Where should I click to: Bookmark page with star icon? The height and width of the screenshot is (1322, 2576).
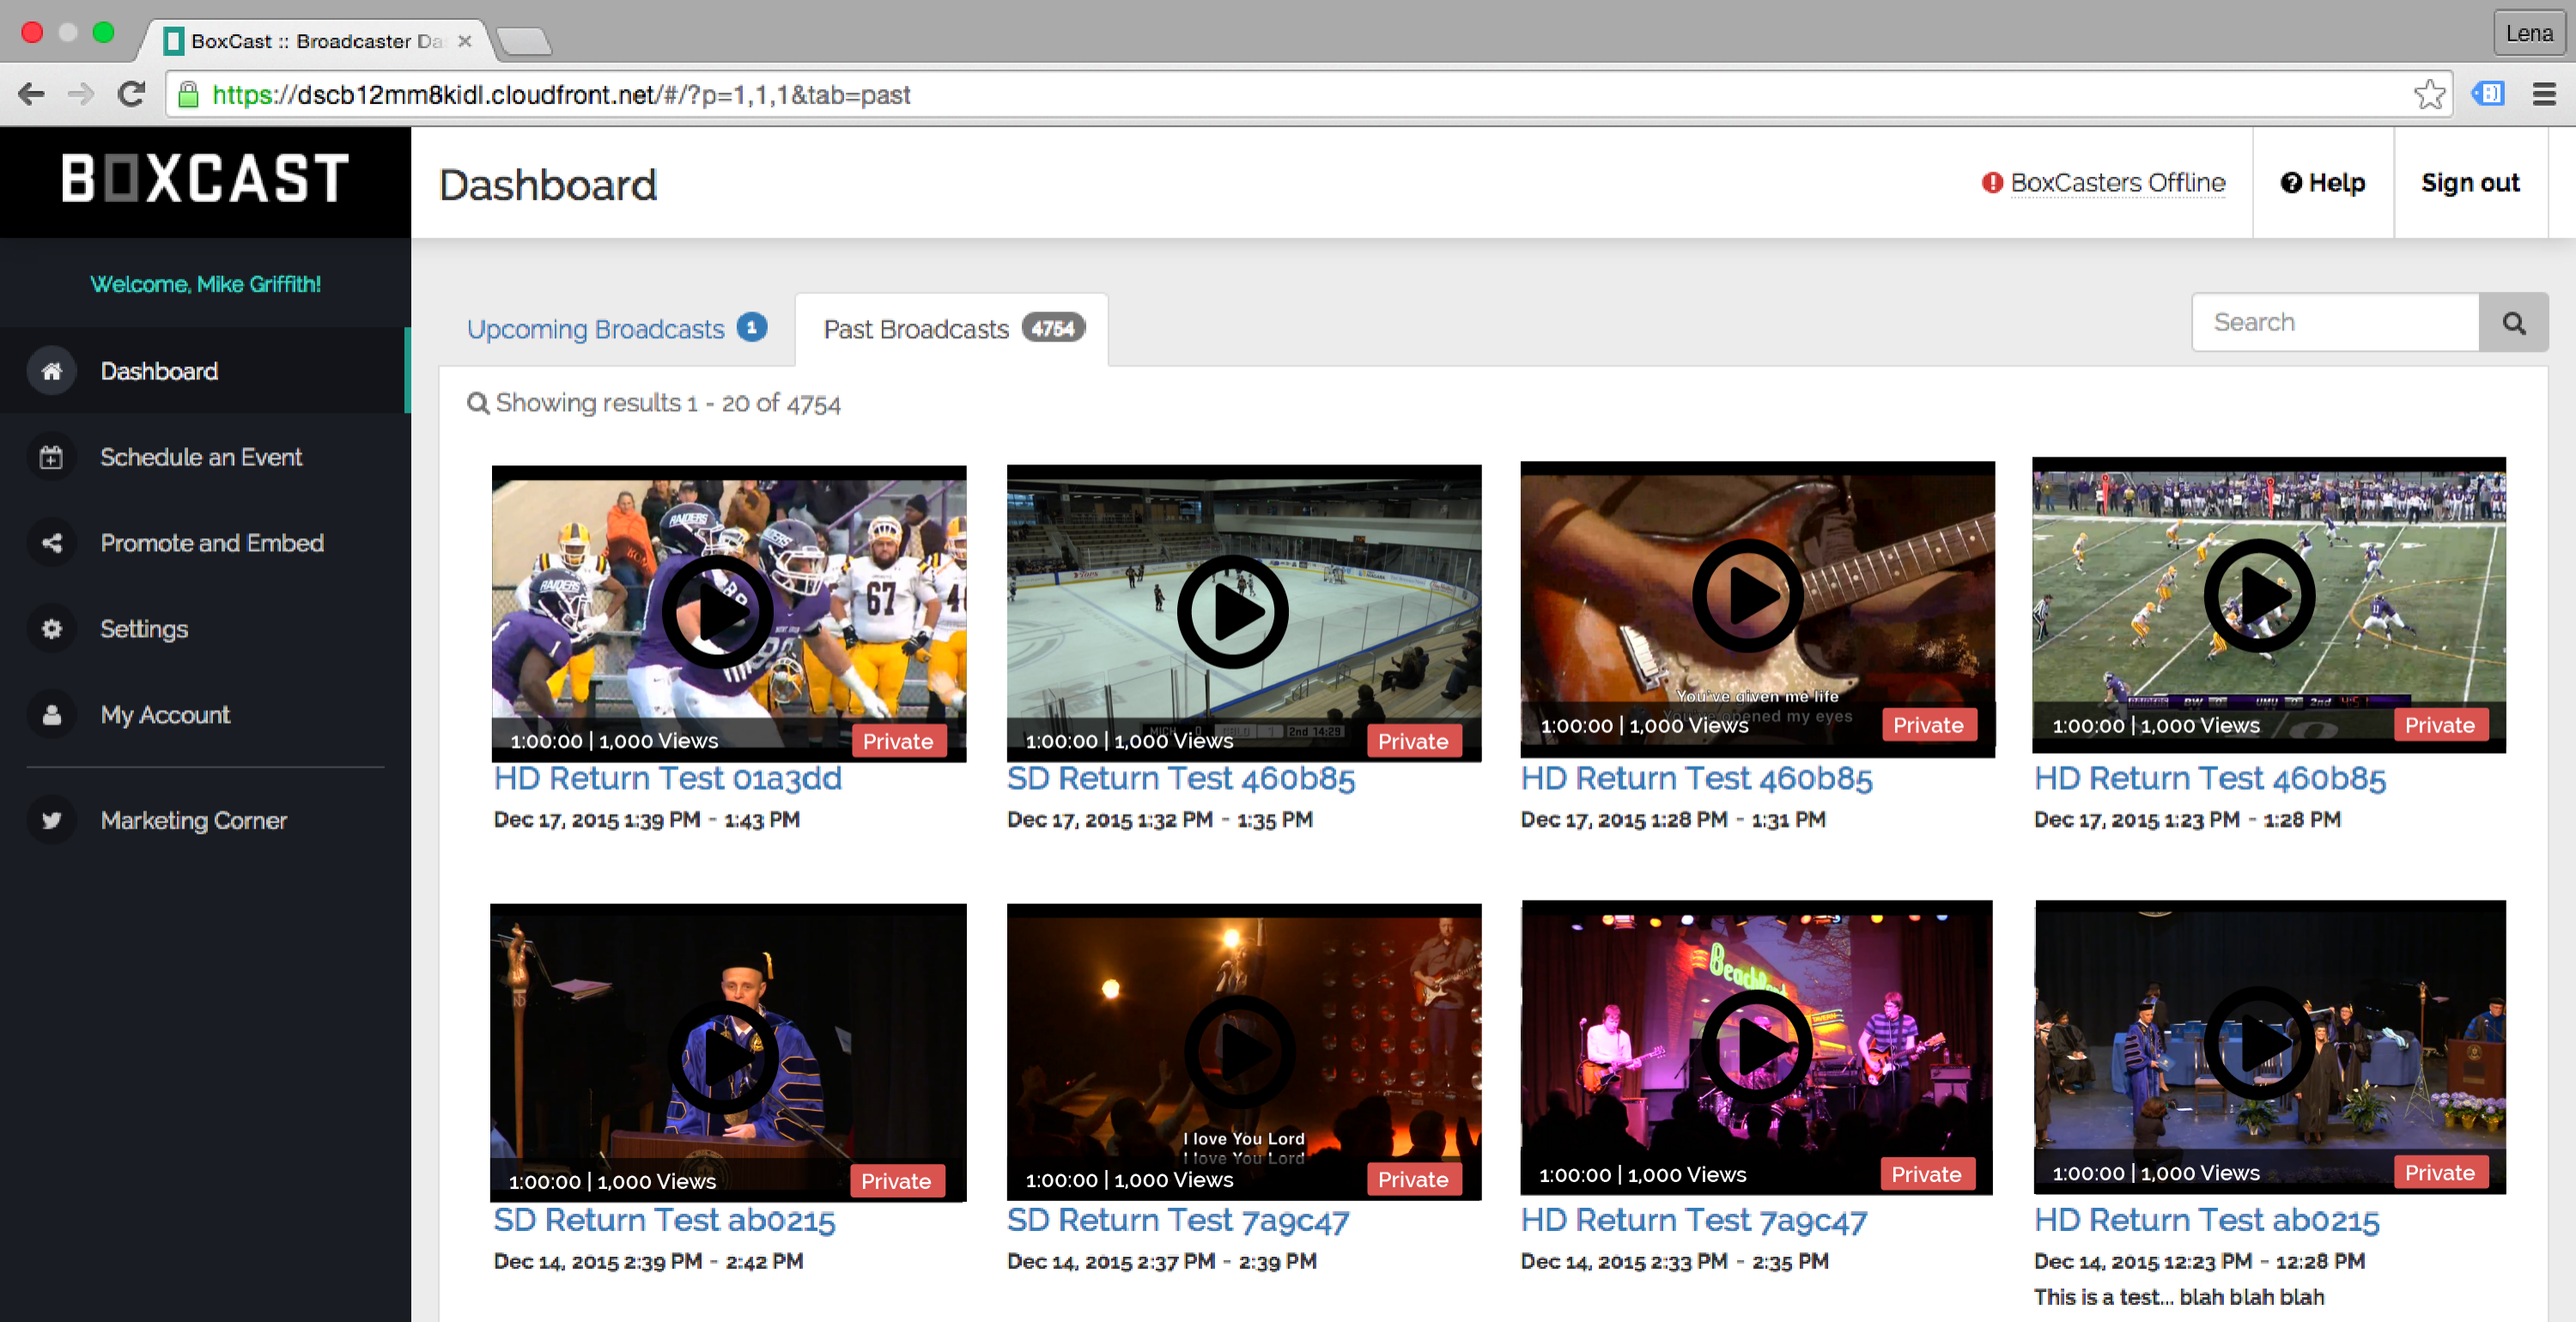[2429, 95]
